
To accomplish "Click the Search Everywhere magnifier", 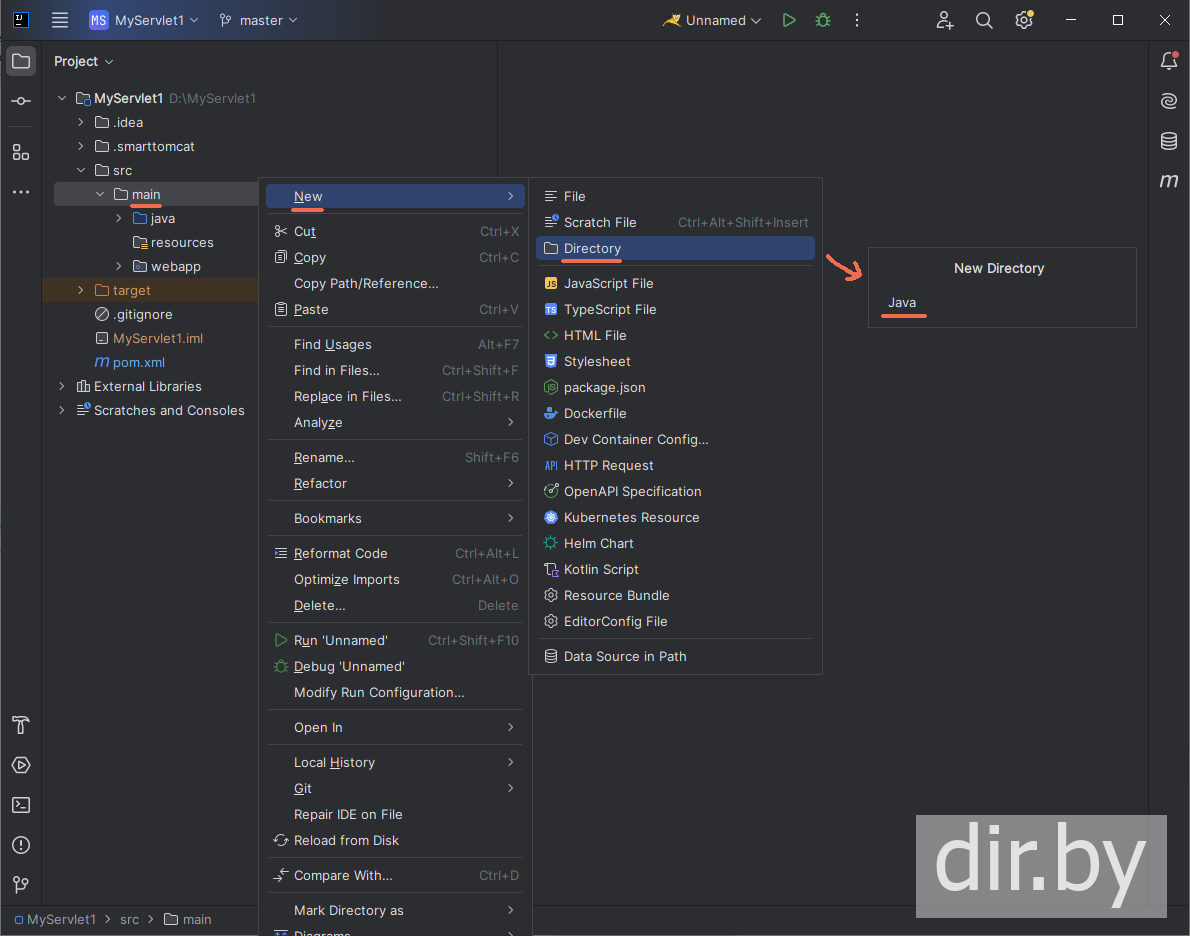I will click(x=984, y=20).
